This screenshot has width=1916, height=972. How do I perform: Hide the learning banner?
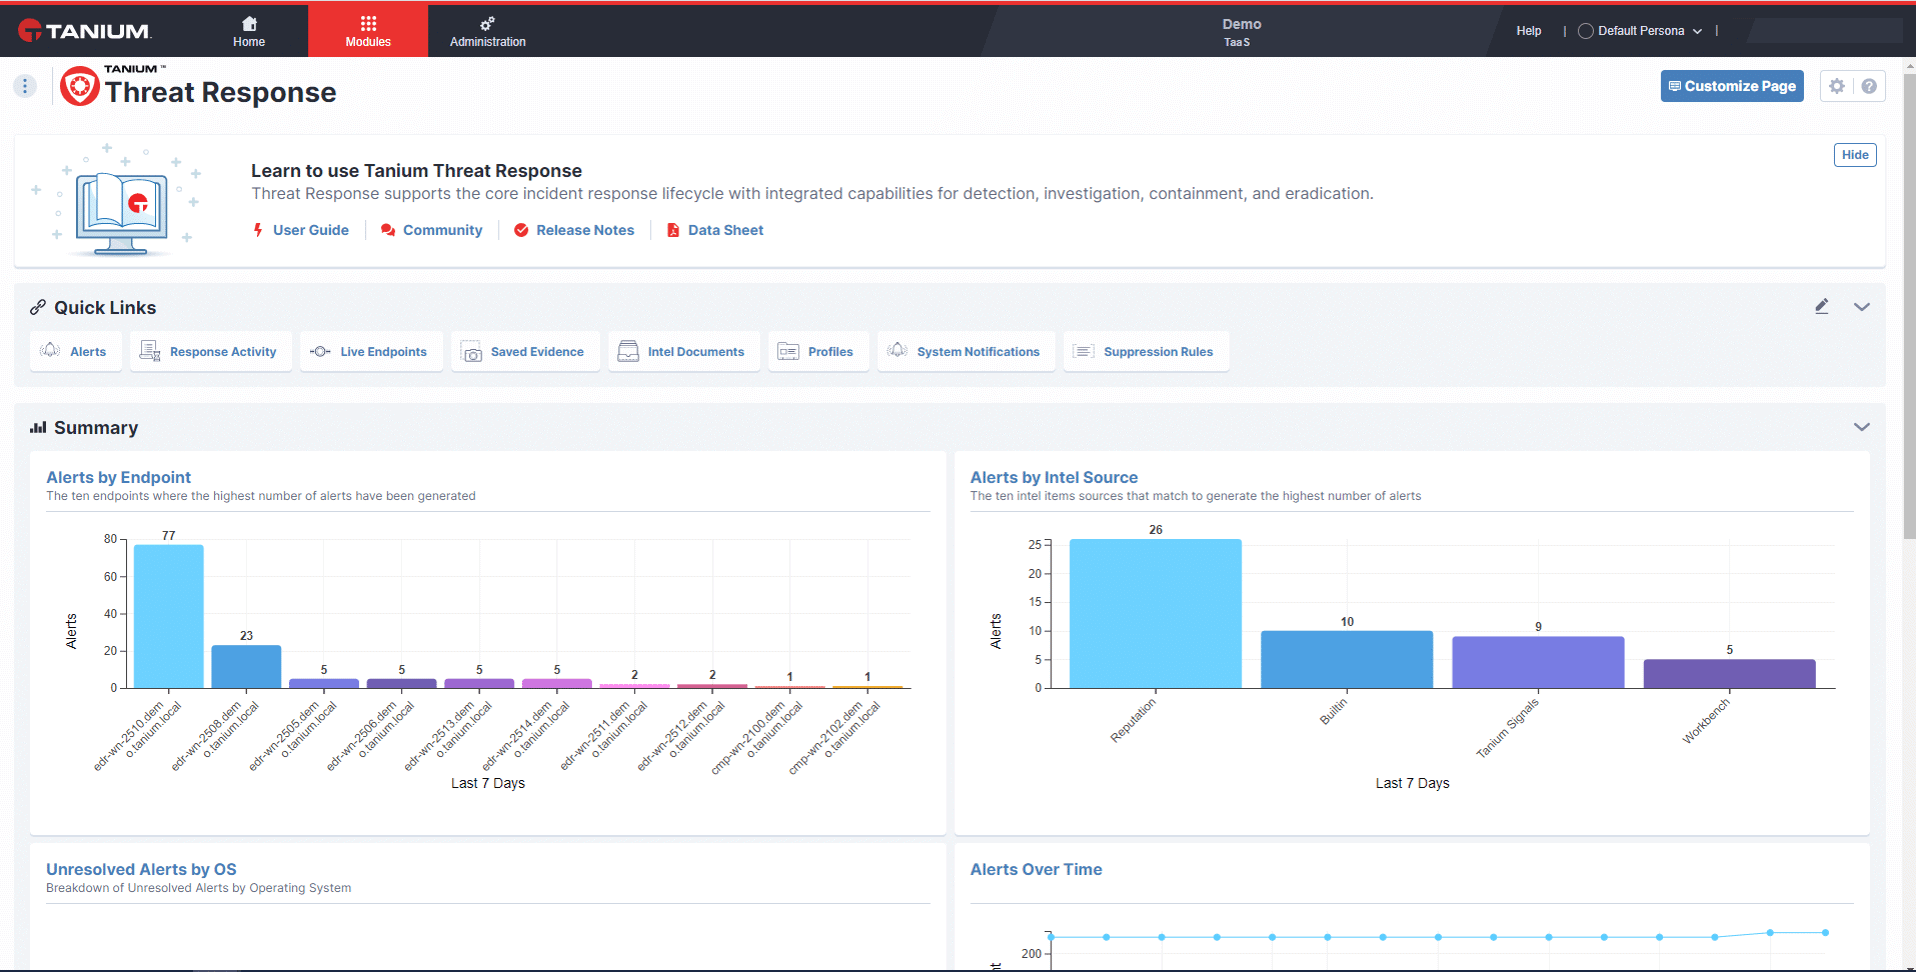tap(1855, 155)
